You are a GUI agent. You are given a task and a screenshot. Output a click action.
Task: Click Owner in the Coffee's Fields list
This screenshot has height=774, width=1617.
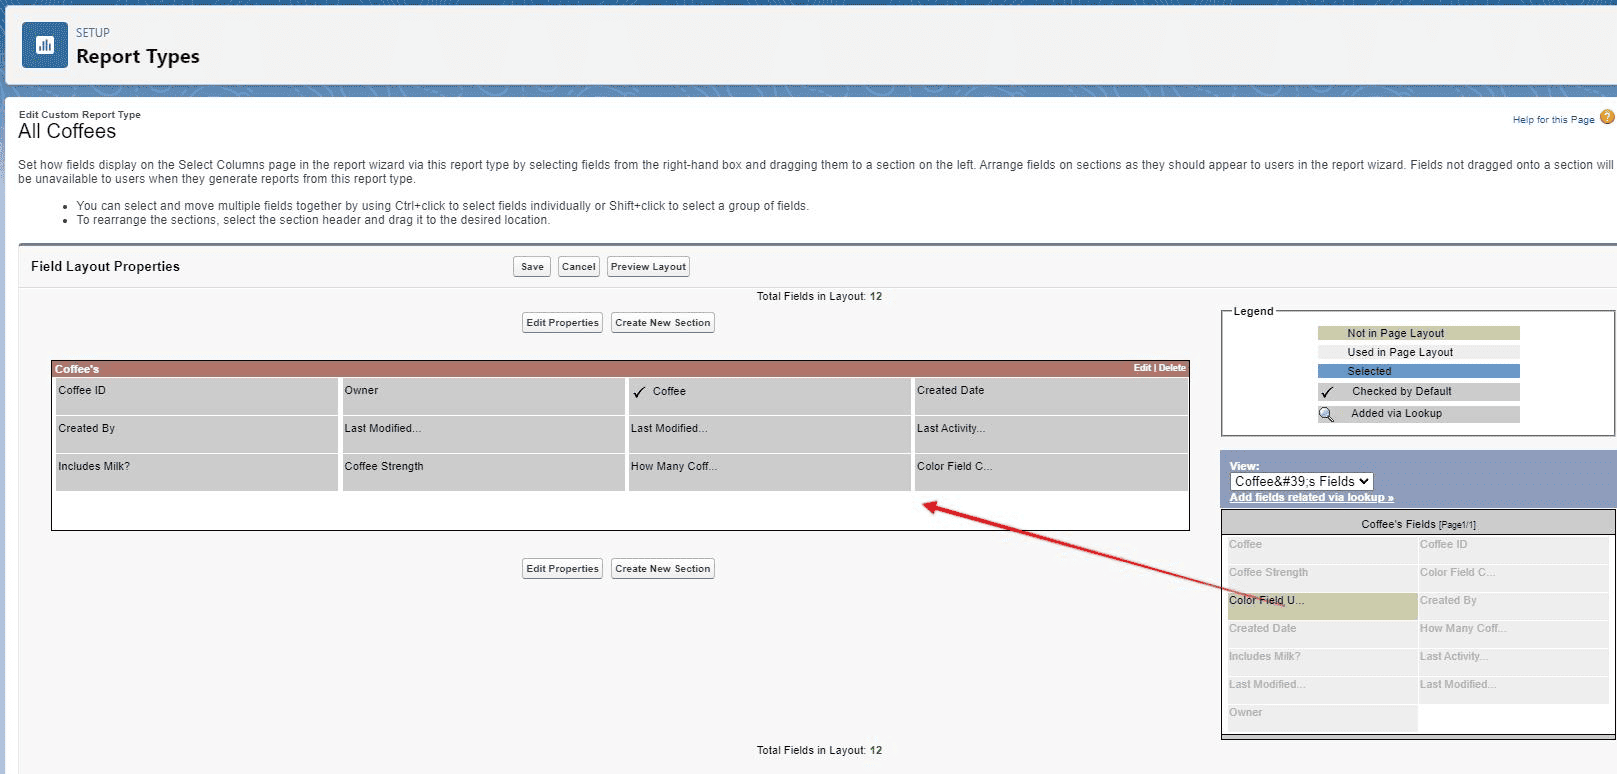pyautogui.click(x=1321, y=718)
